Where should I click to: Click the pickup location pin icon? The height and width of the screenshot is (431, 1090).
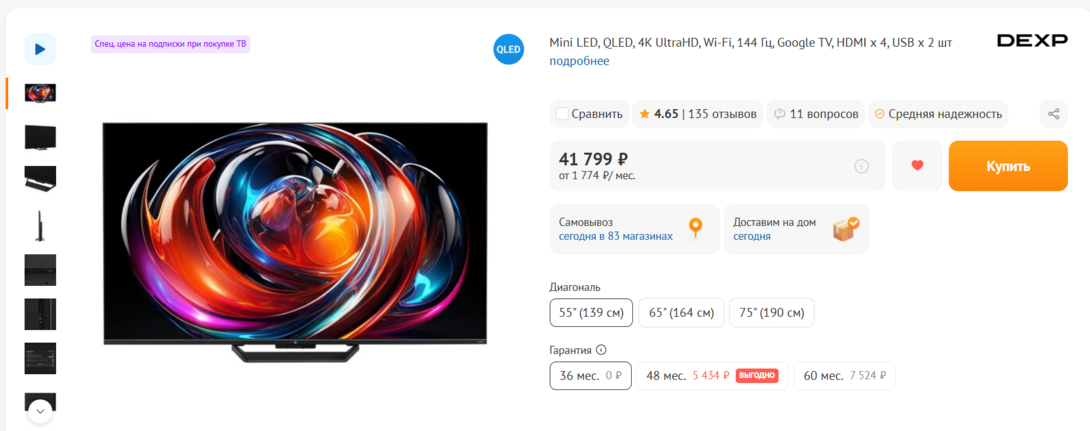695,228
